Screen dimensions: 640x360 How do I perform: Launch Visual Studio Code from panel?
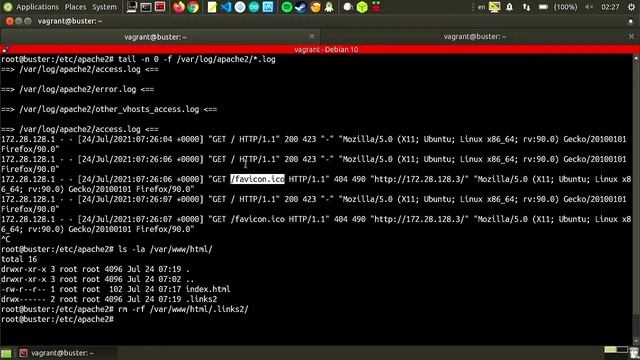click(x=226, y=7)
